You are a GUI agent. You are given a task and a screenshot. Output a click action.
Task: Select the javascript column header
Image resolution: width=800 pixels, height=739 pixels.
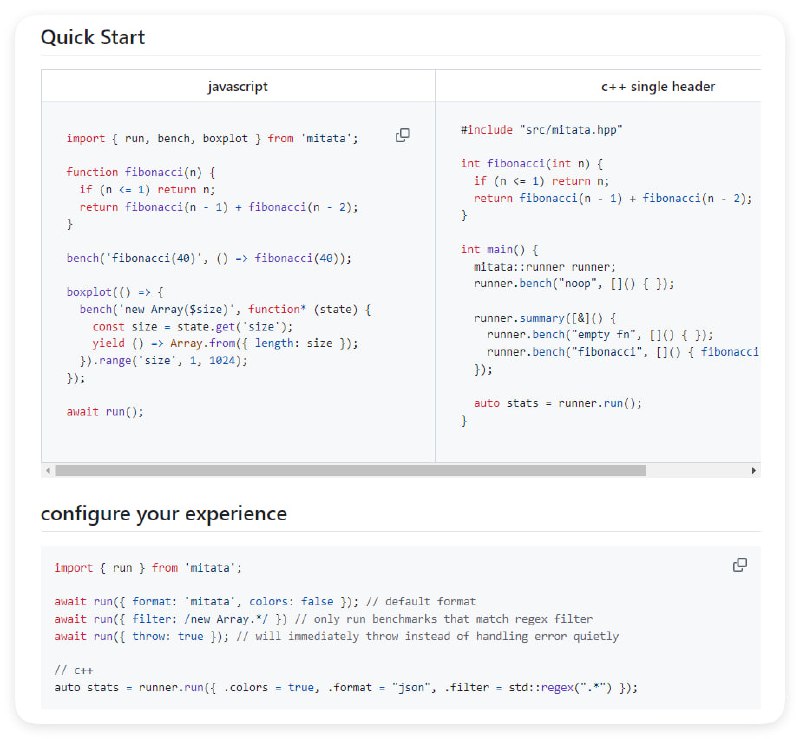click(x=238, y=87)
